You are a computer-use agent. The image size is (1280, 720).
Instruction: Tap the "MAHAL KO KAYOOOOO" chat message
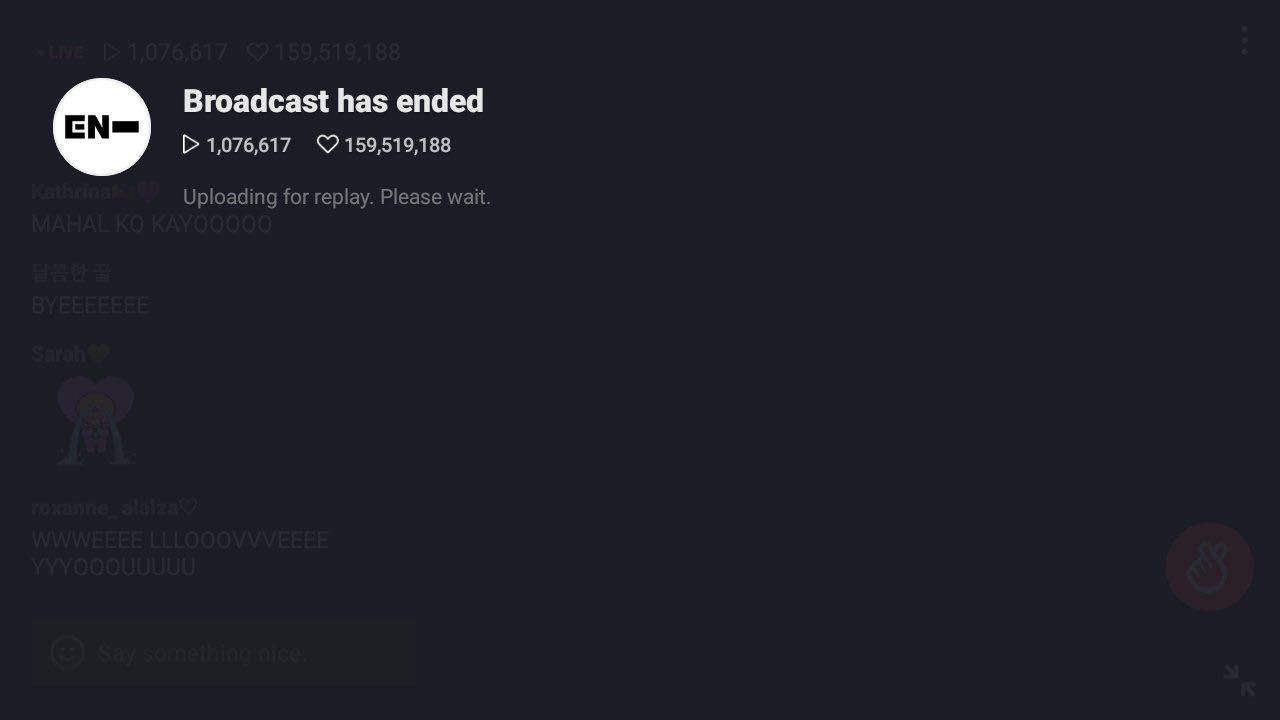[x=151, y=224]
